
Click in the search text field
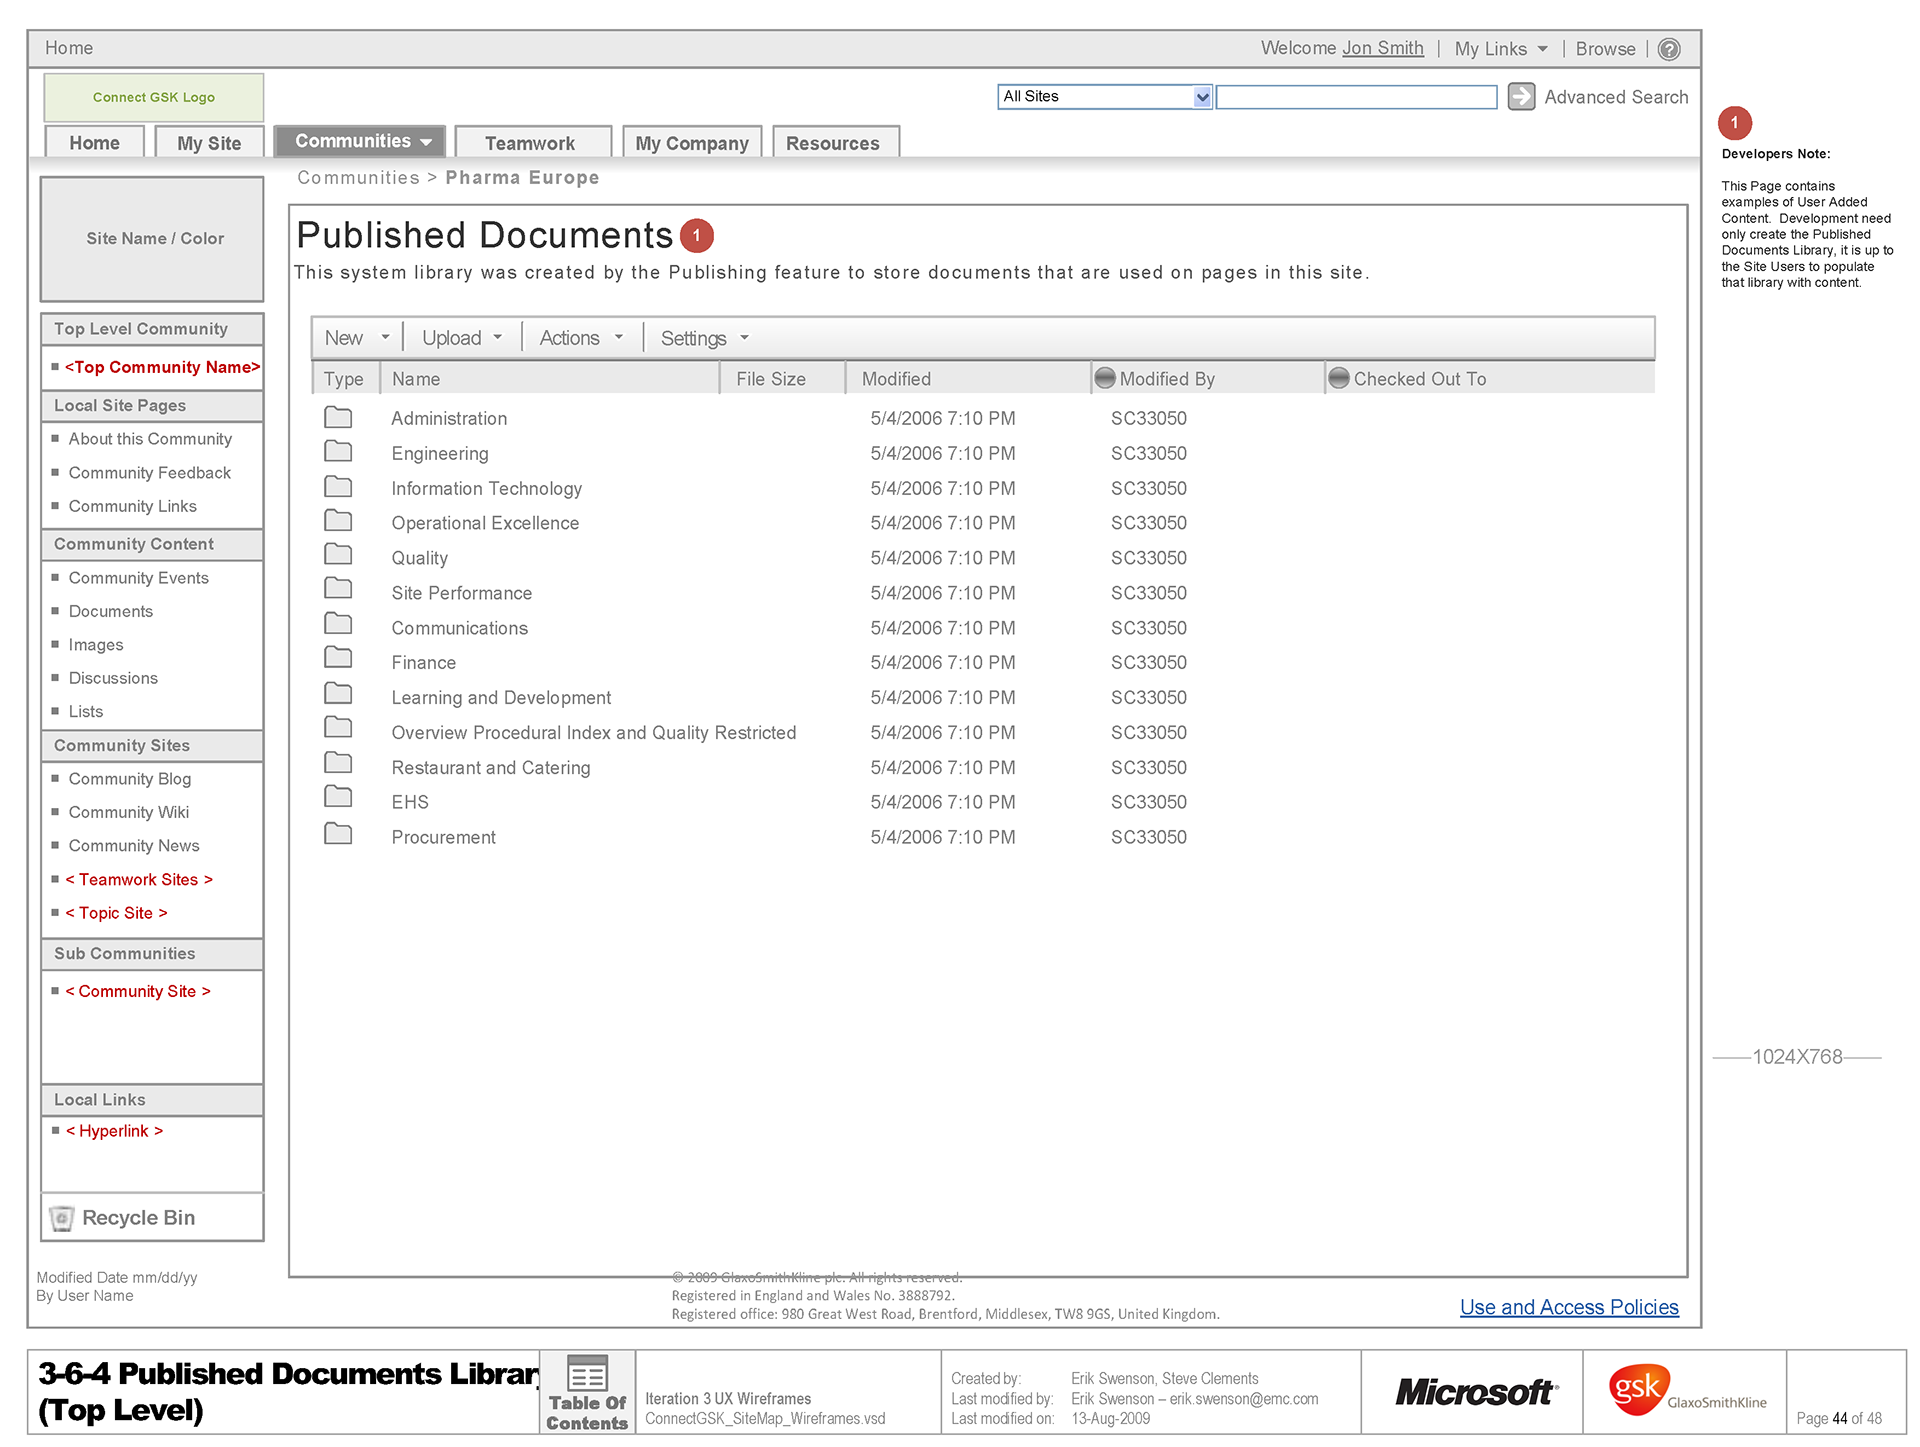tap(1355, 97)
